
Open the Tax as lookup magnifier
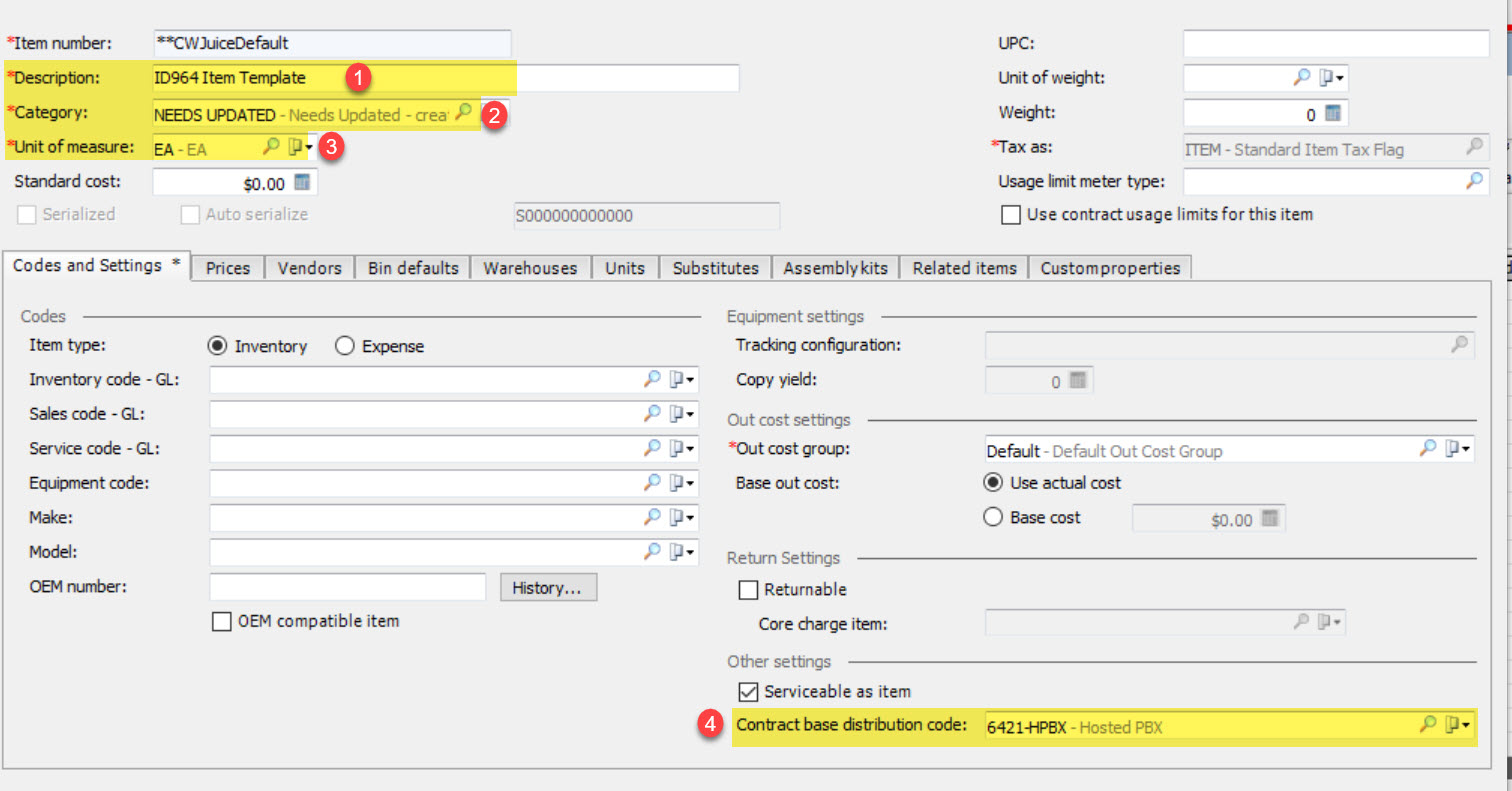click(x=1474, y=147)
